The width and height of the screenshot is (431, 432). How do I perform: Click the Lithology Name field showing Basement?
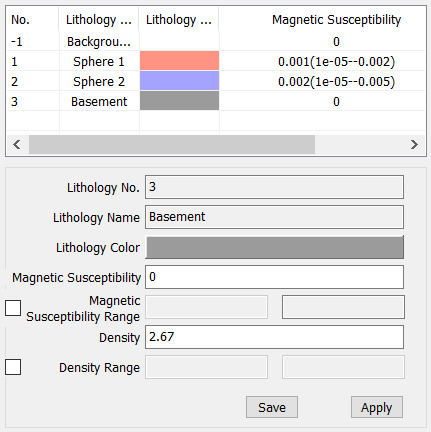coord(275,217)
